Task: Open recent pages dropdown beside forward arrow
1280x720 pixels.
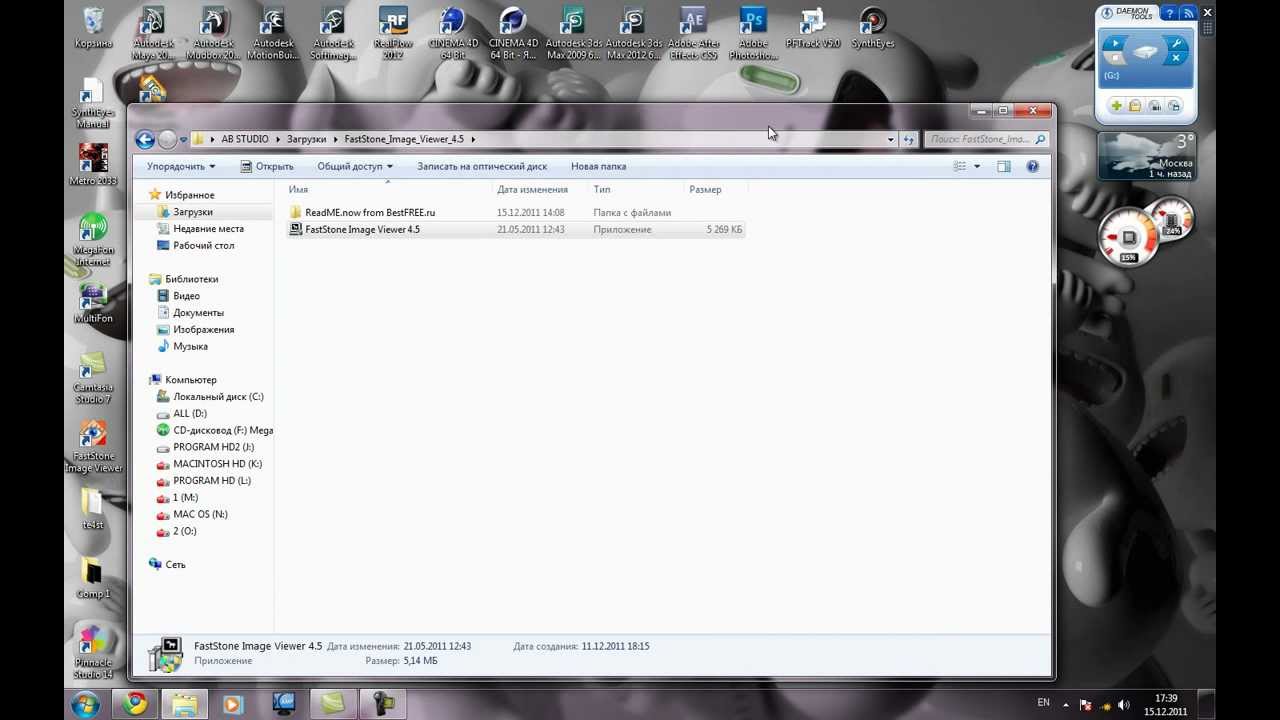Action: coord(183,139)
